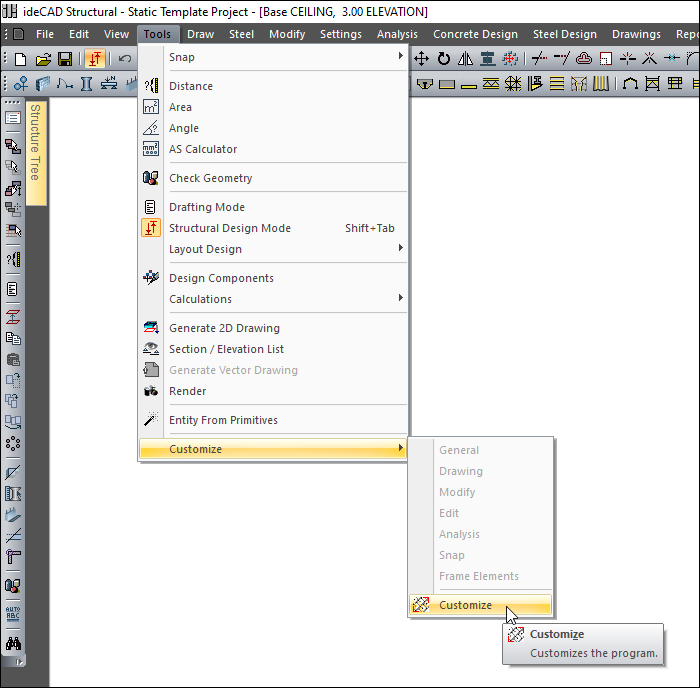Click the New file icon in toolbar
Image resolution: width=700 pixels, height=688 pixels.
pyautogui.click(x=20, y=59)
